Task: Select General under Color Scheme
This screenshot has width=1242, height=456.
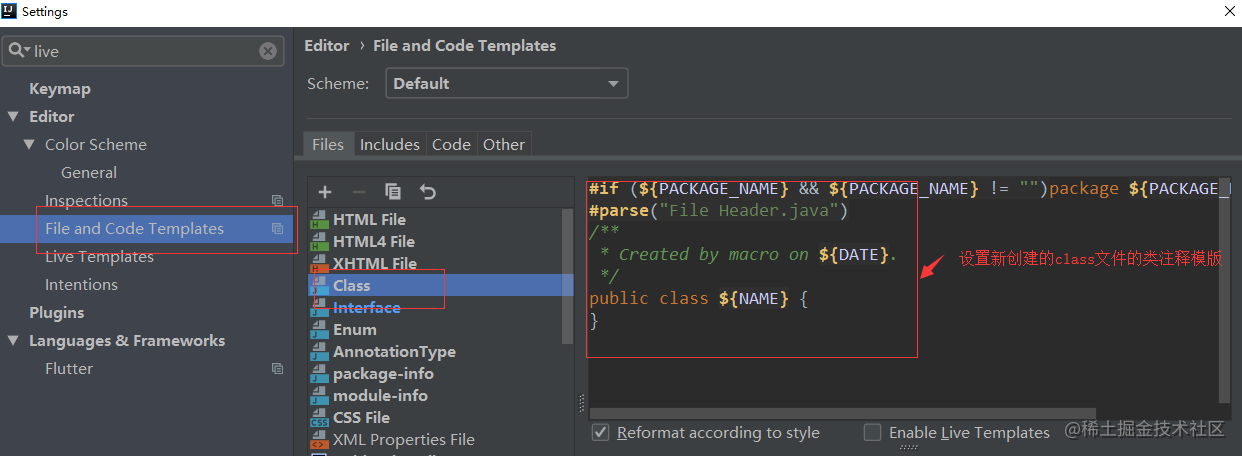Action: coord(89,173)
